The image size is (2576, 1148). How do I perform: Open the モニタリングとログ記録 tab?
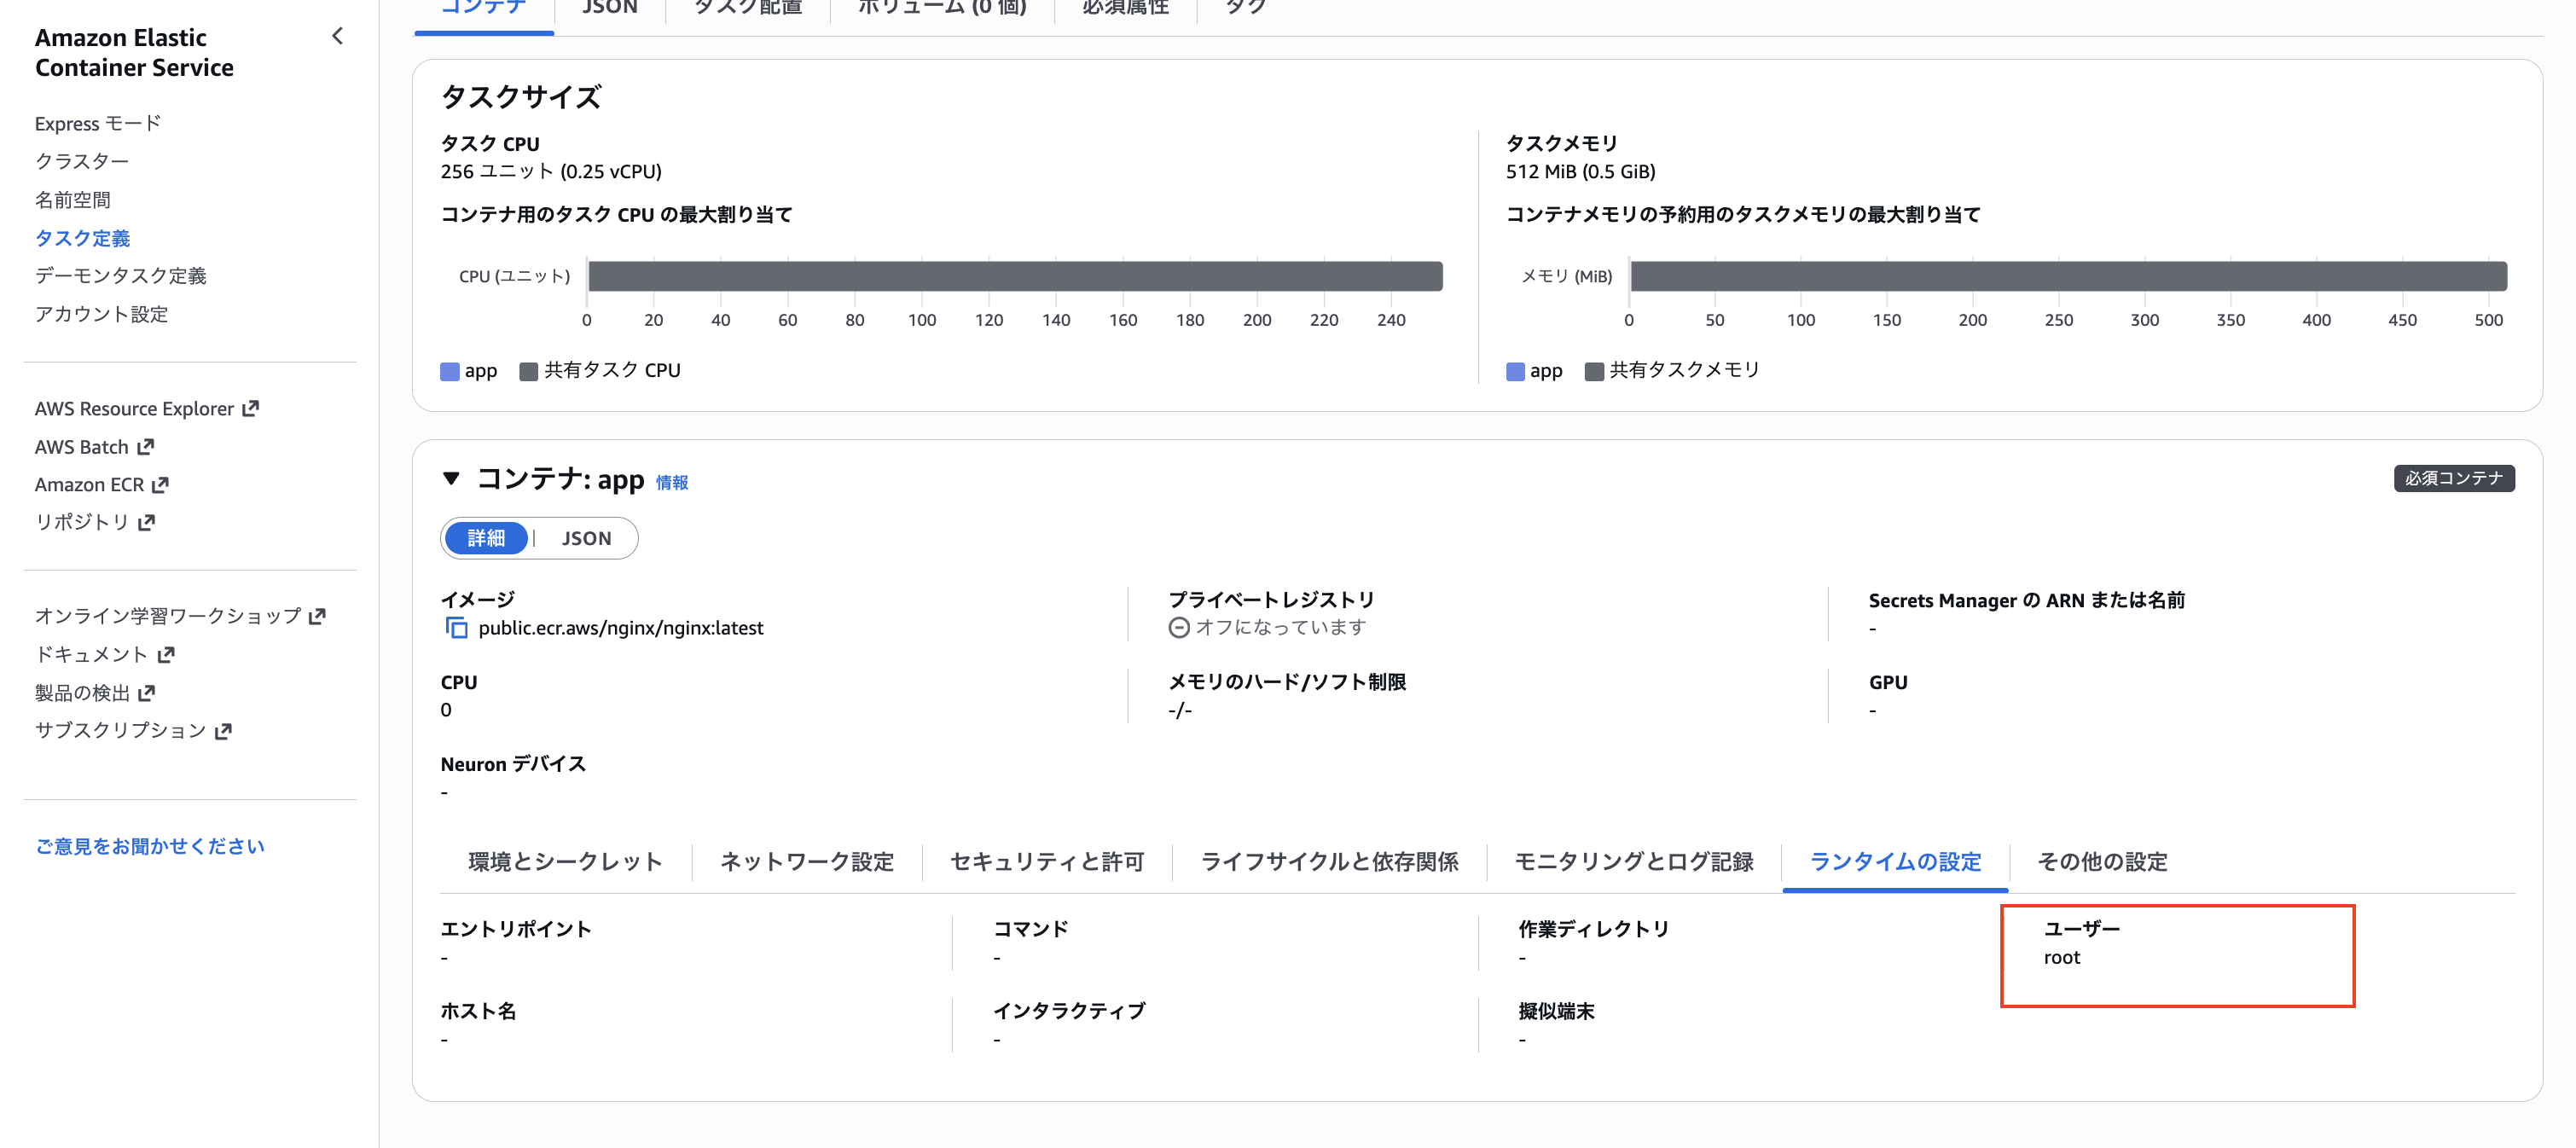(x=1634, y=861)
